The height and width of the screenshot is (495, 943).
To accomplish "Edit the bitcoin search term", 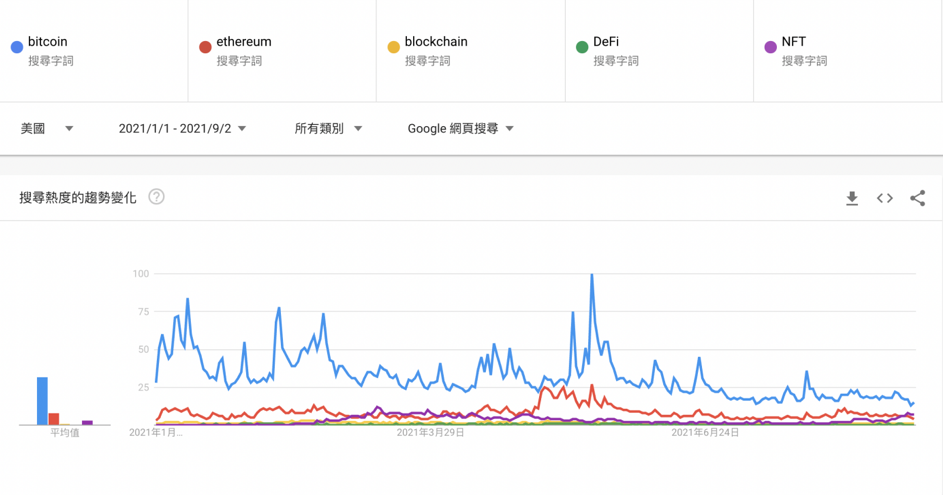I will (48, 42).
